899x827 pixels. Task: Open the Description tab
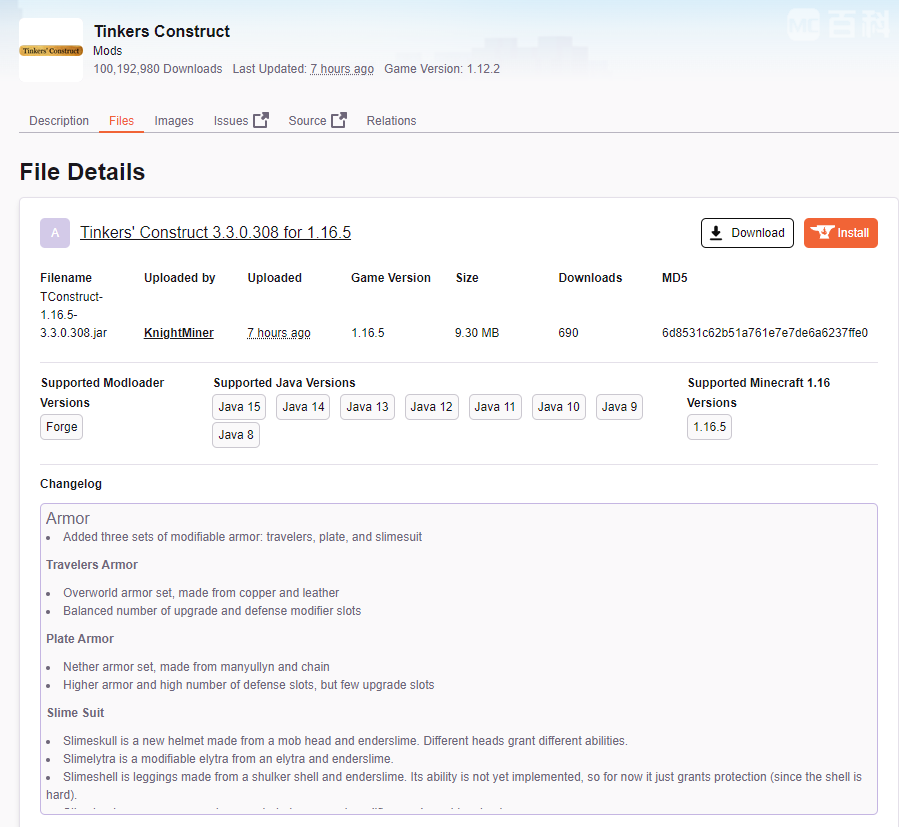pyautogui.click(x=59, y=121)
